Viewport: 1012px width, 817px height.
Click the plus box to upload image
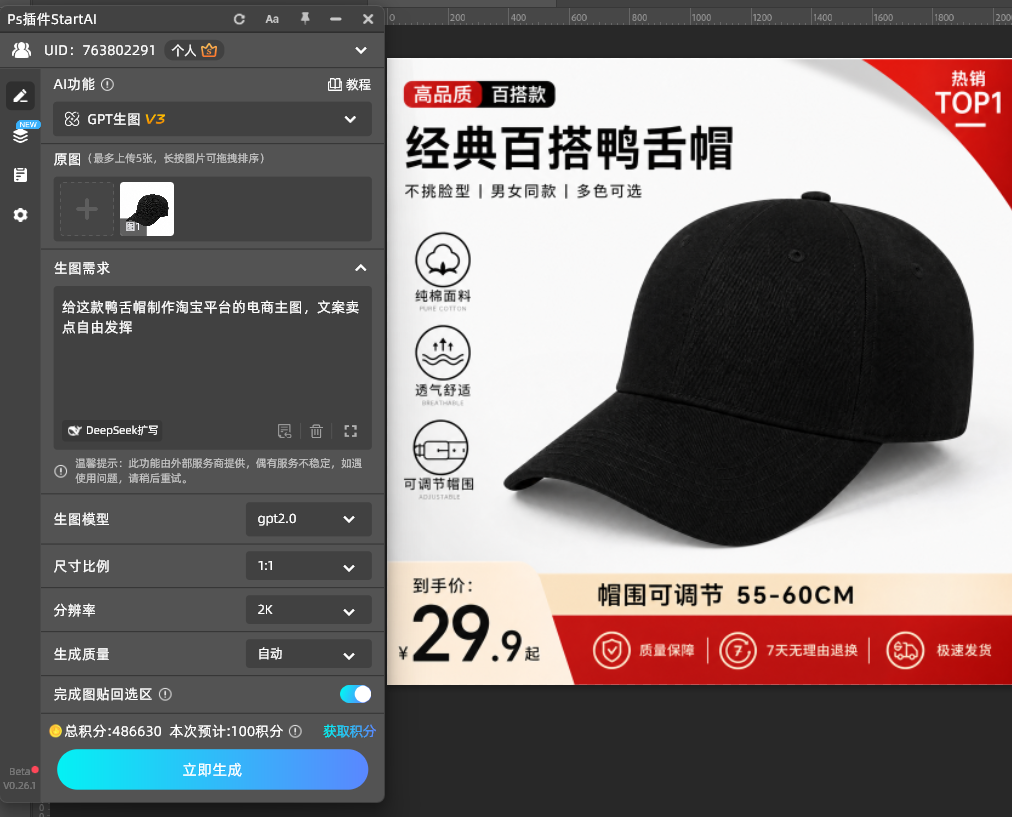point(87,209)
